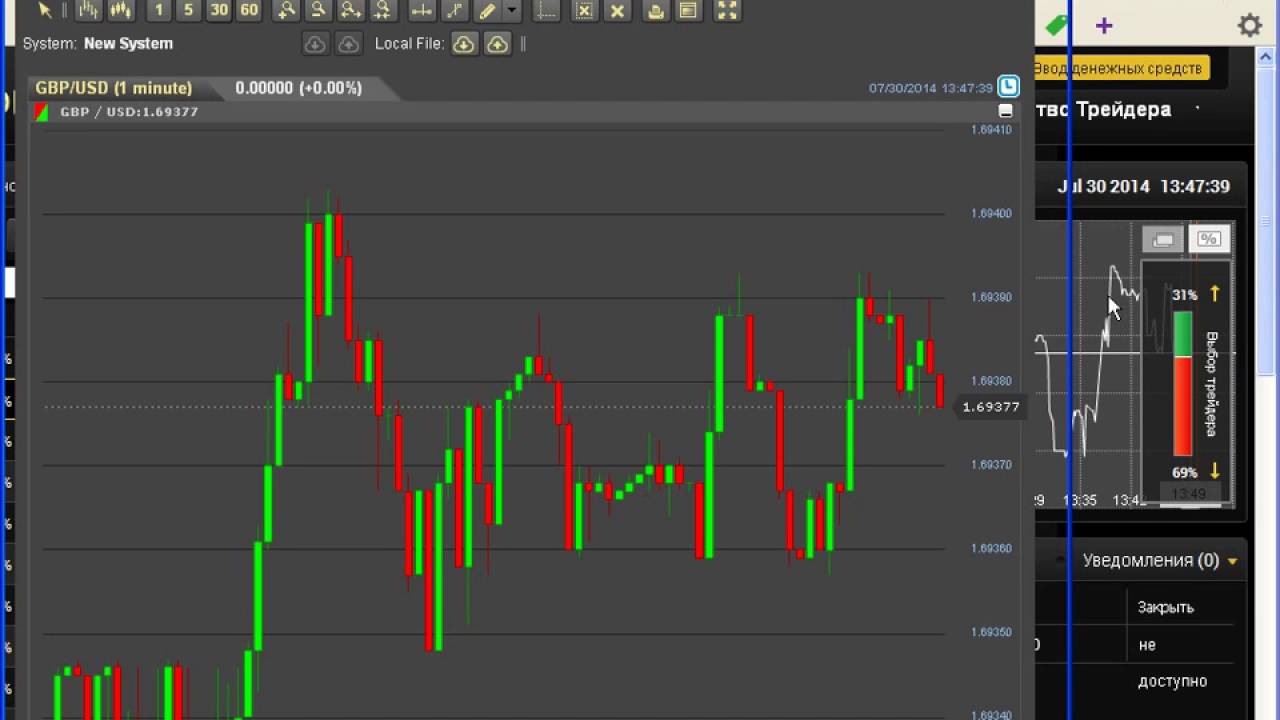Screen dimensions: 1280x720
Task: Click the Закрыть column header
Action: tap(1165, 607)
